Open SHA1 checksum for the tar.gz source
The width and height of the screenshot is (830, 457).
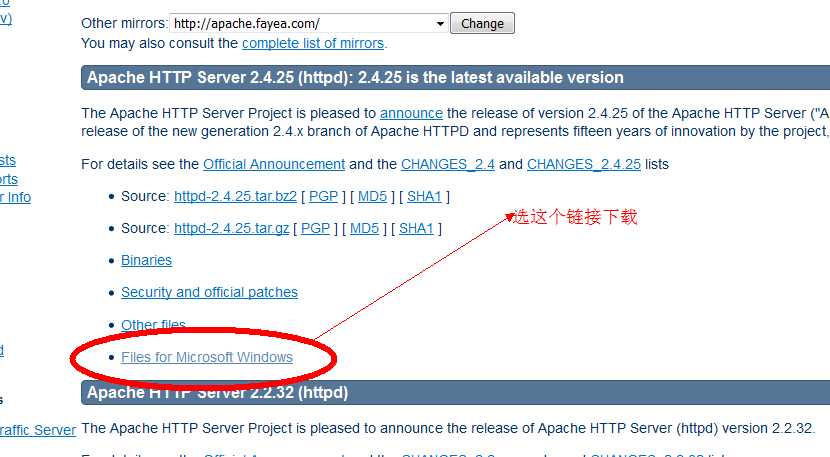pyautogui.click(x=416, y=228)
